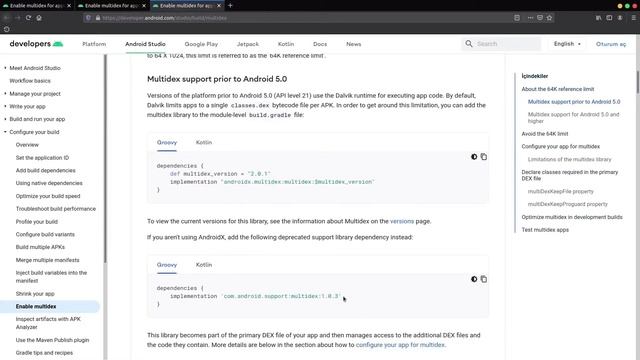Image resolution: width=640 pixels, height=360 pixels.
Task: Click the Oturum aç sign-in link
Action: coord(611,44)
